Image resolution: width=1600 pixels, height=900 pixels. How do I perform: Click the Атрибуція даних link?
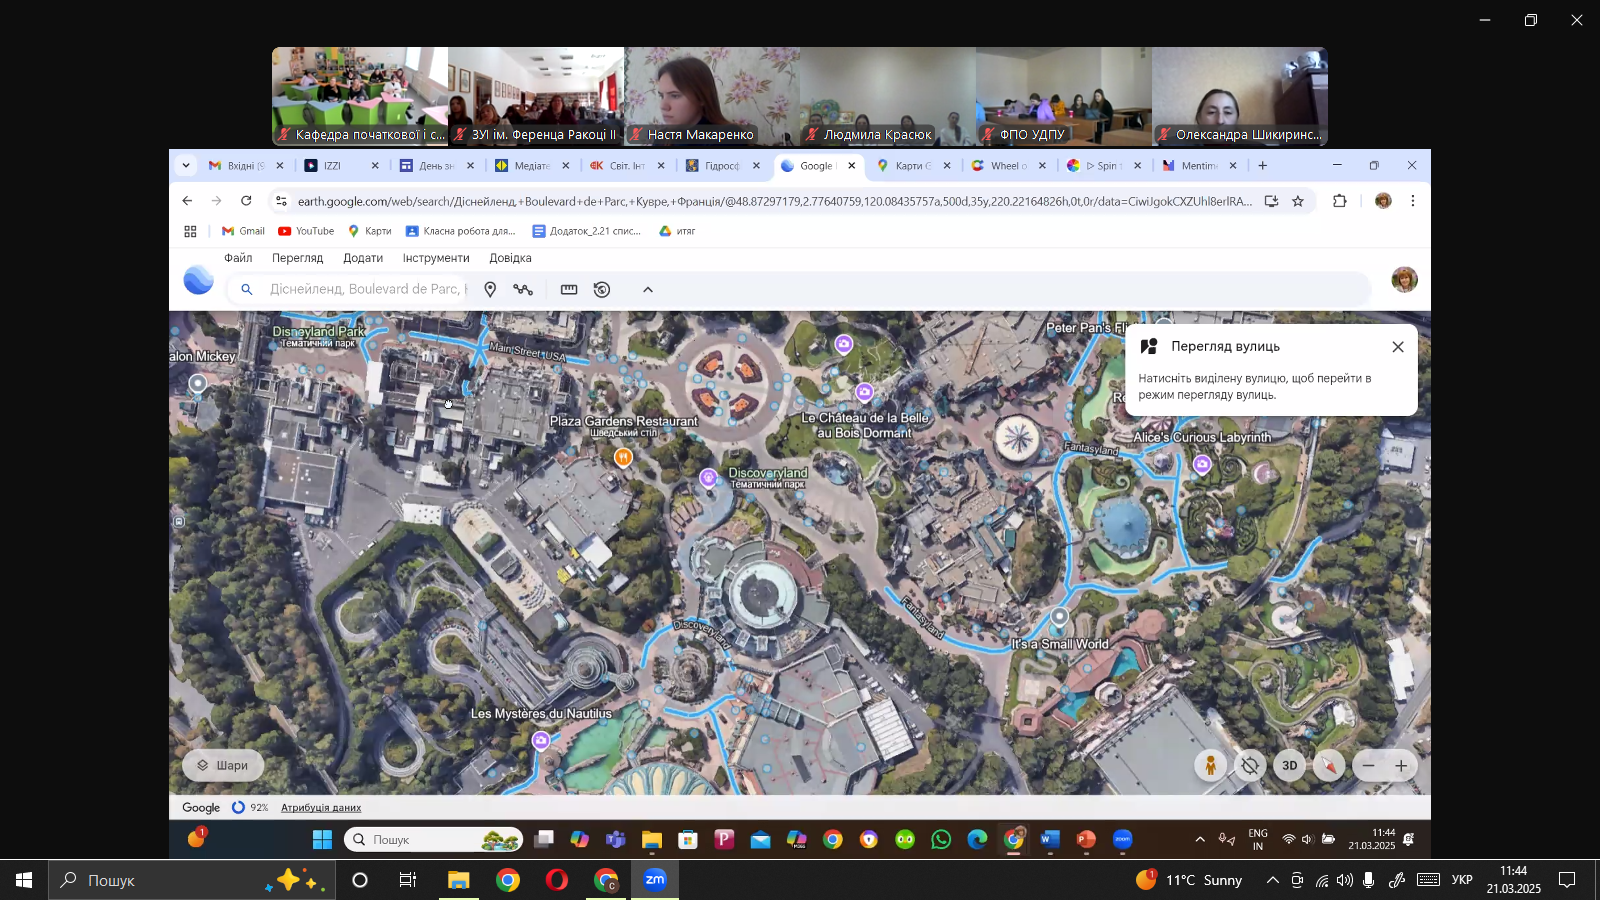pyautogui.click(x=321, y=808)
